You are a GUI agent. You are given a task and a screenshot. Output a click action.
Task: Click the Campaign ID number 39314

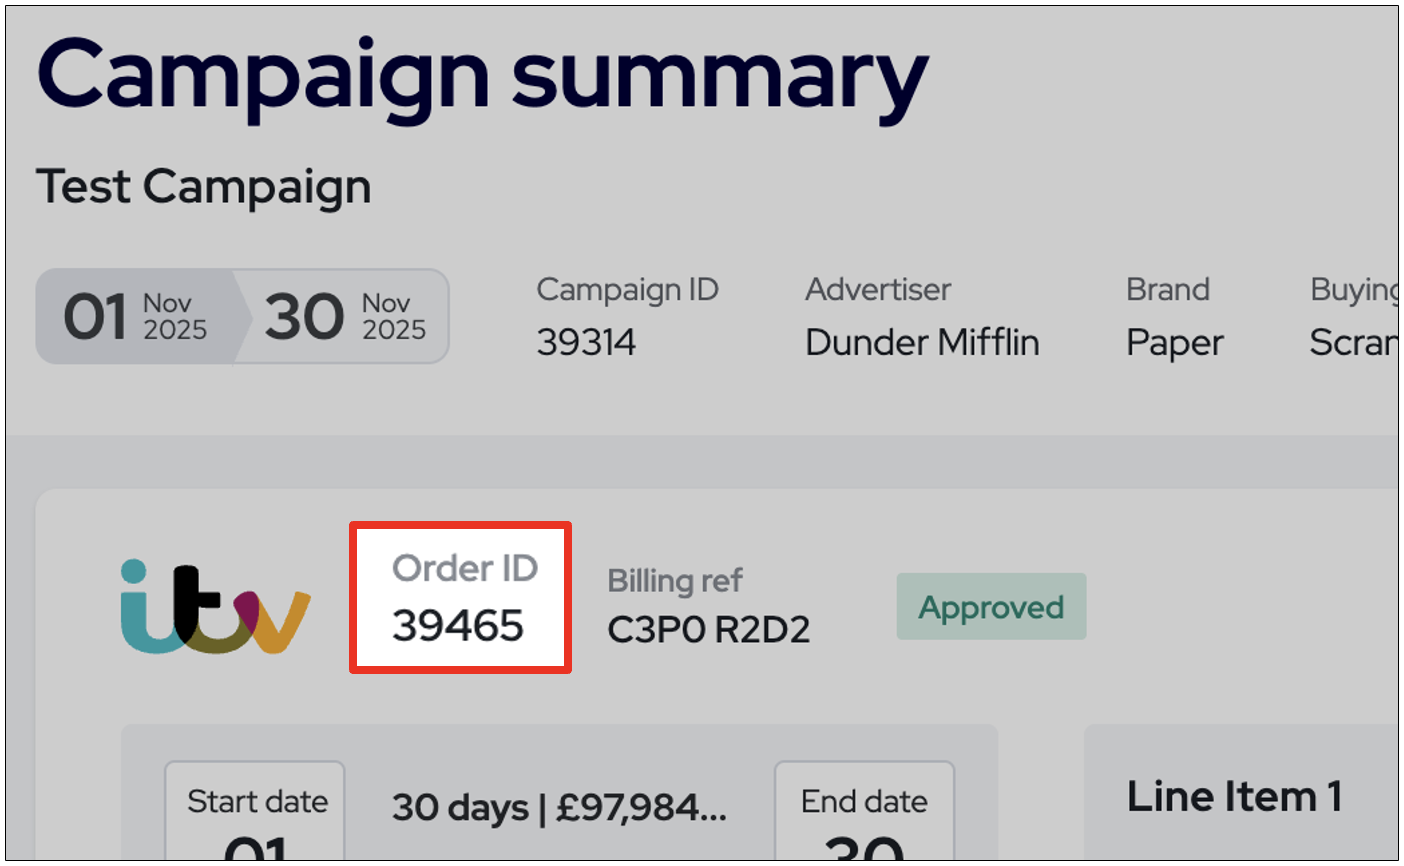point(586,343)
